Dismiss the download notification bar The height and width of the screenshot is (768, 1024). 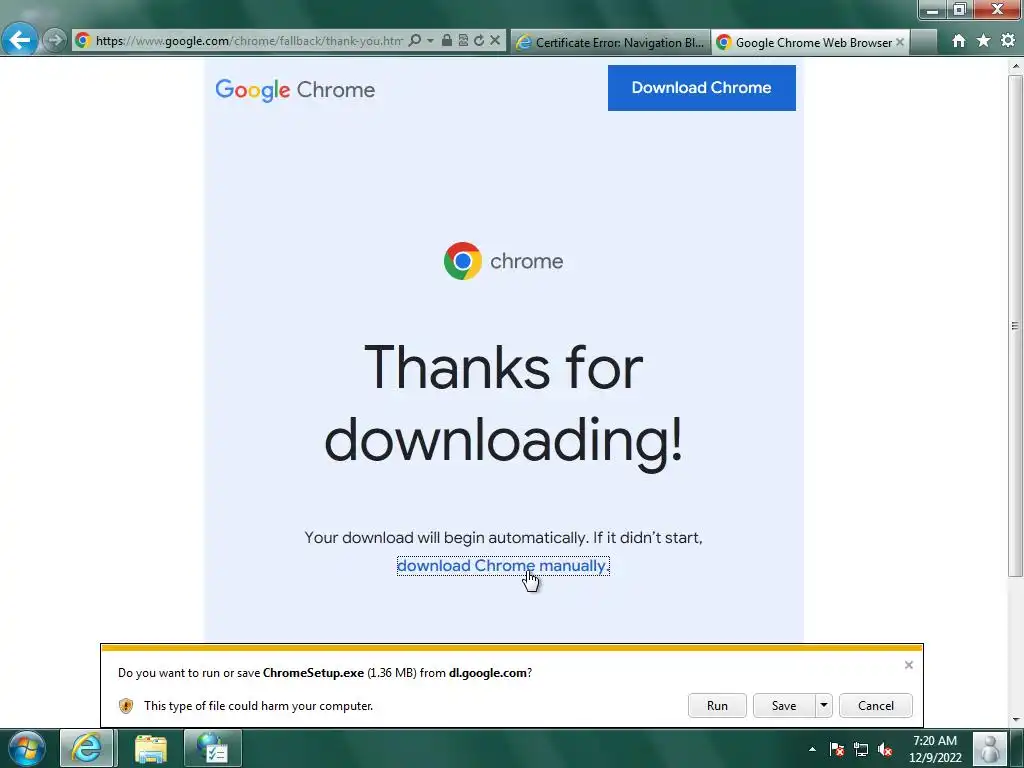[x=908, y=665]
